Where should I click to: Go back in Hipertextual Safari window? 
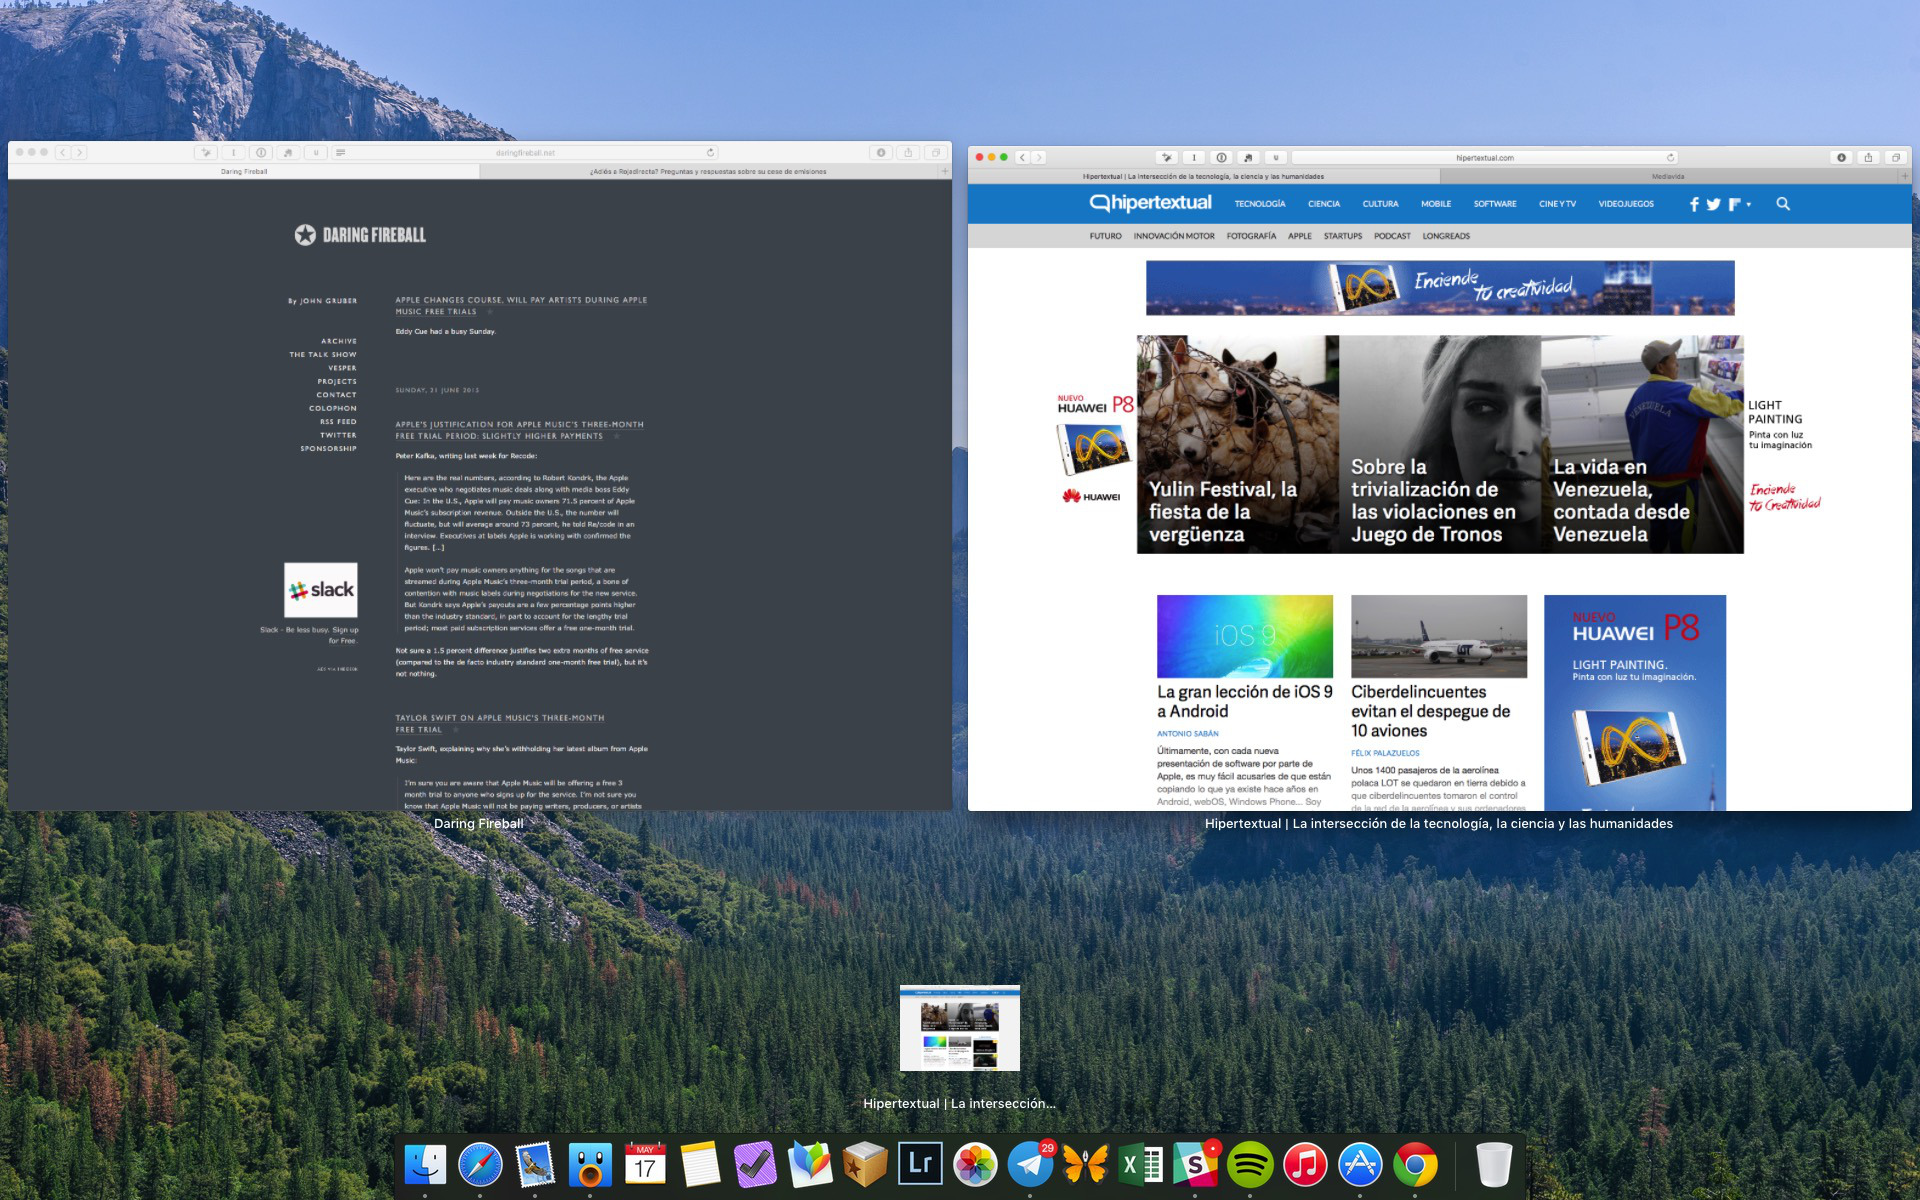(x=1022, y=157)
